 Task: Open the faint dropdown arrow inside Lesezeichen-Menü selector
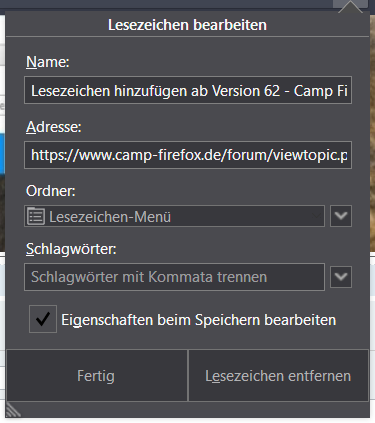coord(316,216)
